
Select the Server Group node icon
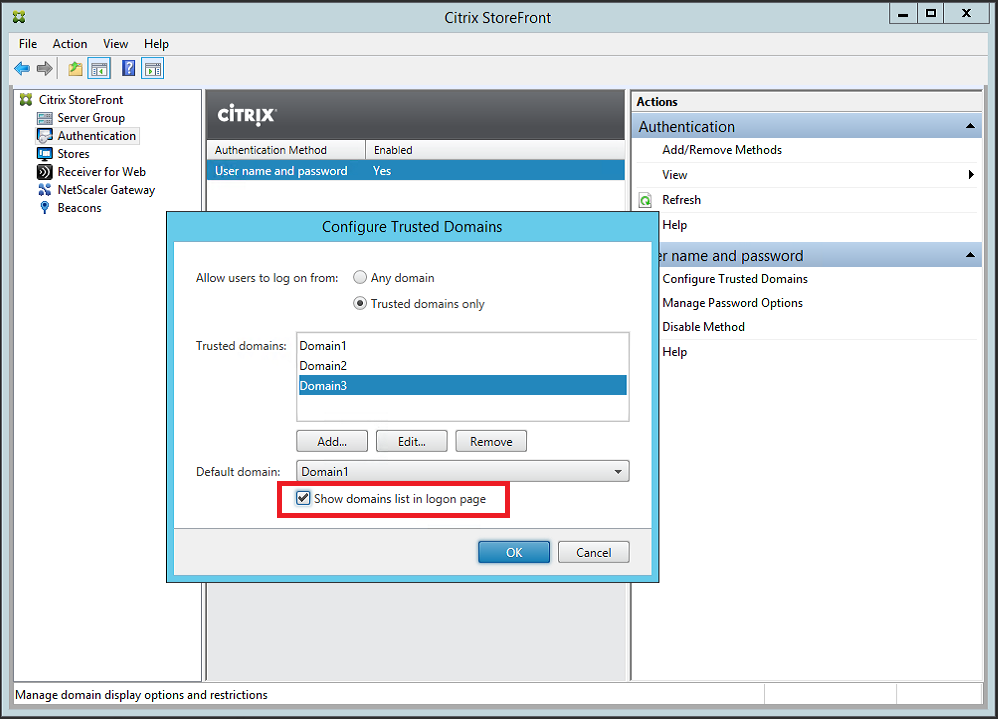coord(44,118)
